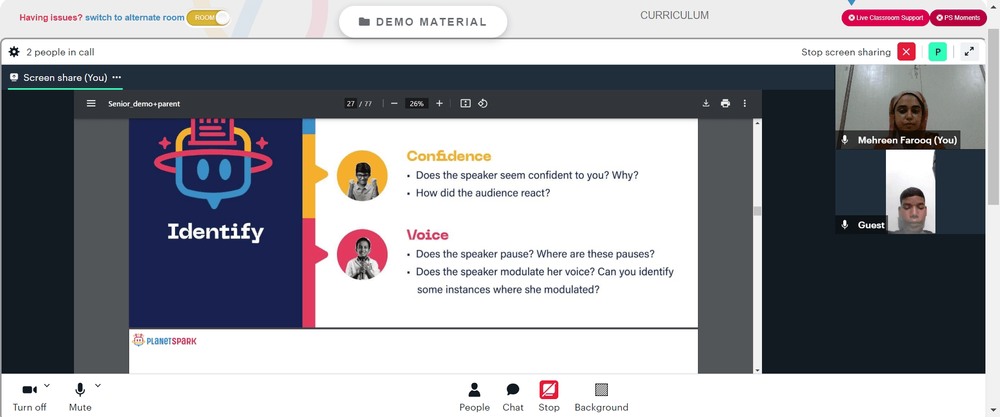Click microphone icon on Mehreen Farooq tile
1000x417 pixels.
coord(845,140)
